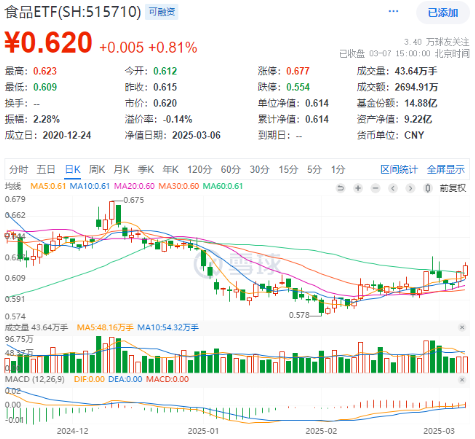Click the ¥0.620 current price
This screenshot has height=439, width=475.
coord(48,43)
